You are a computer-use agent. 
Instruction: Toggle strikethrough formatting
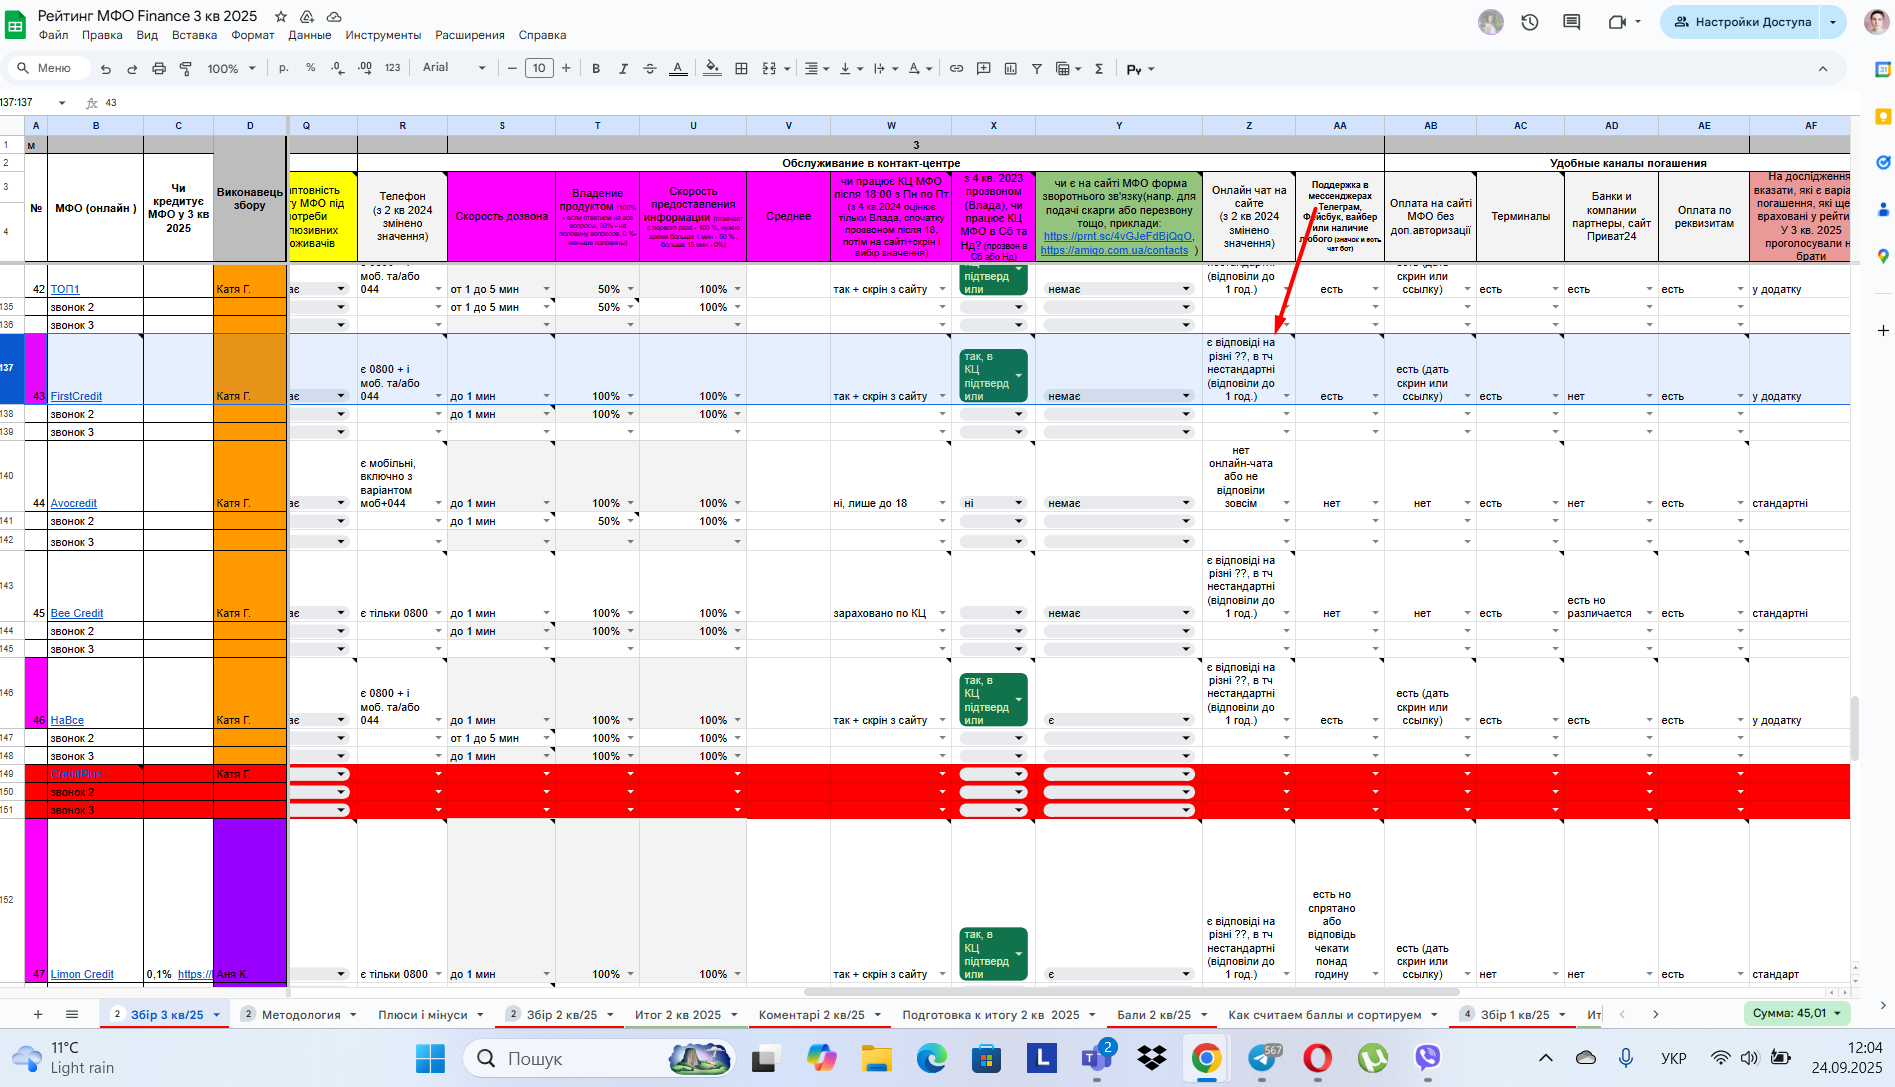pos(650,69)
